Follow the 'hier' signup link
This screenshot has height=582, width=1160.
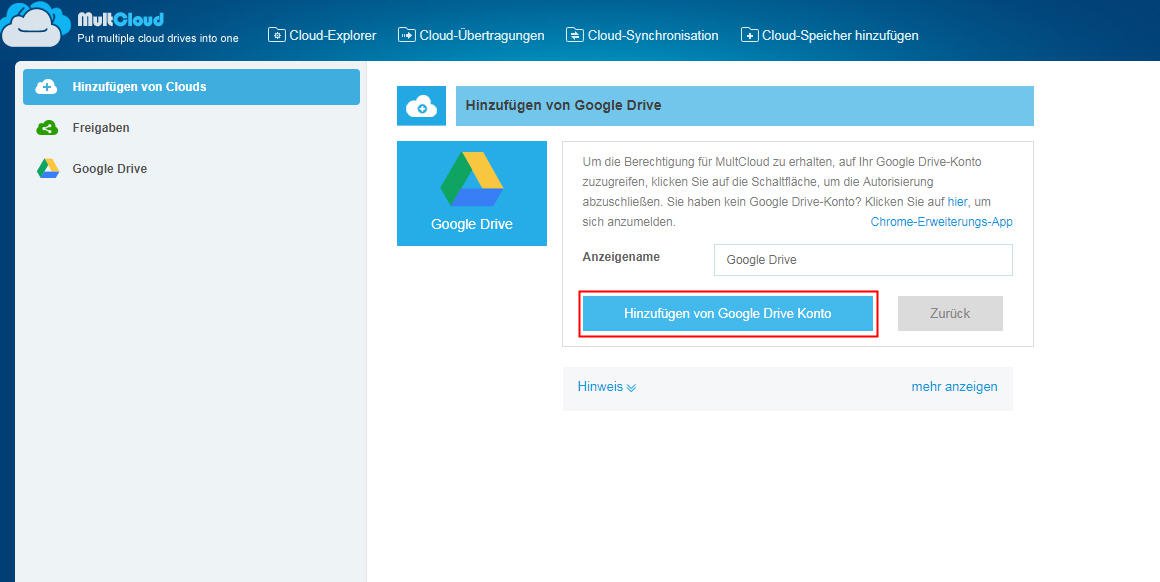(957, 201)
